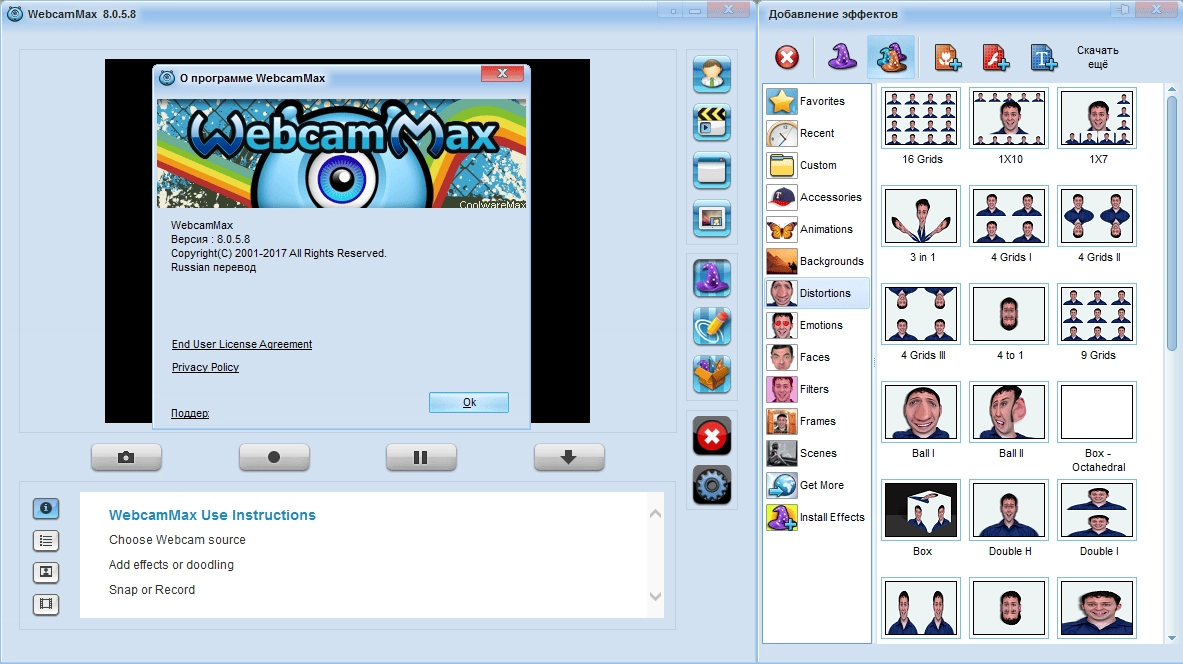
Task: Click Ok in the About dialog
Action: (469, 402)
